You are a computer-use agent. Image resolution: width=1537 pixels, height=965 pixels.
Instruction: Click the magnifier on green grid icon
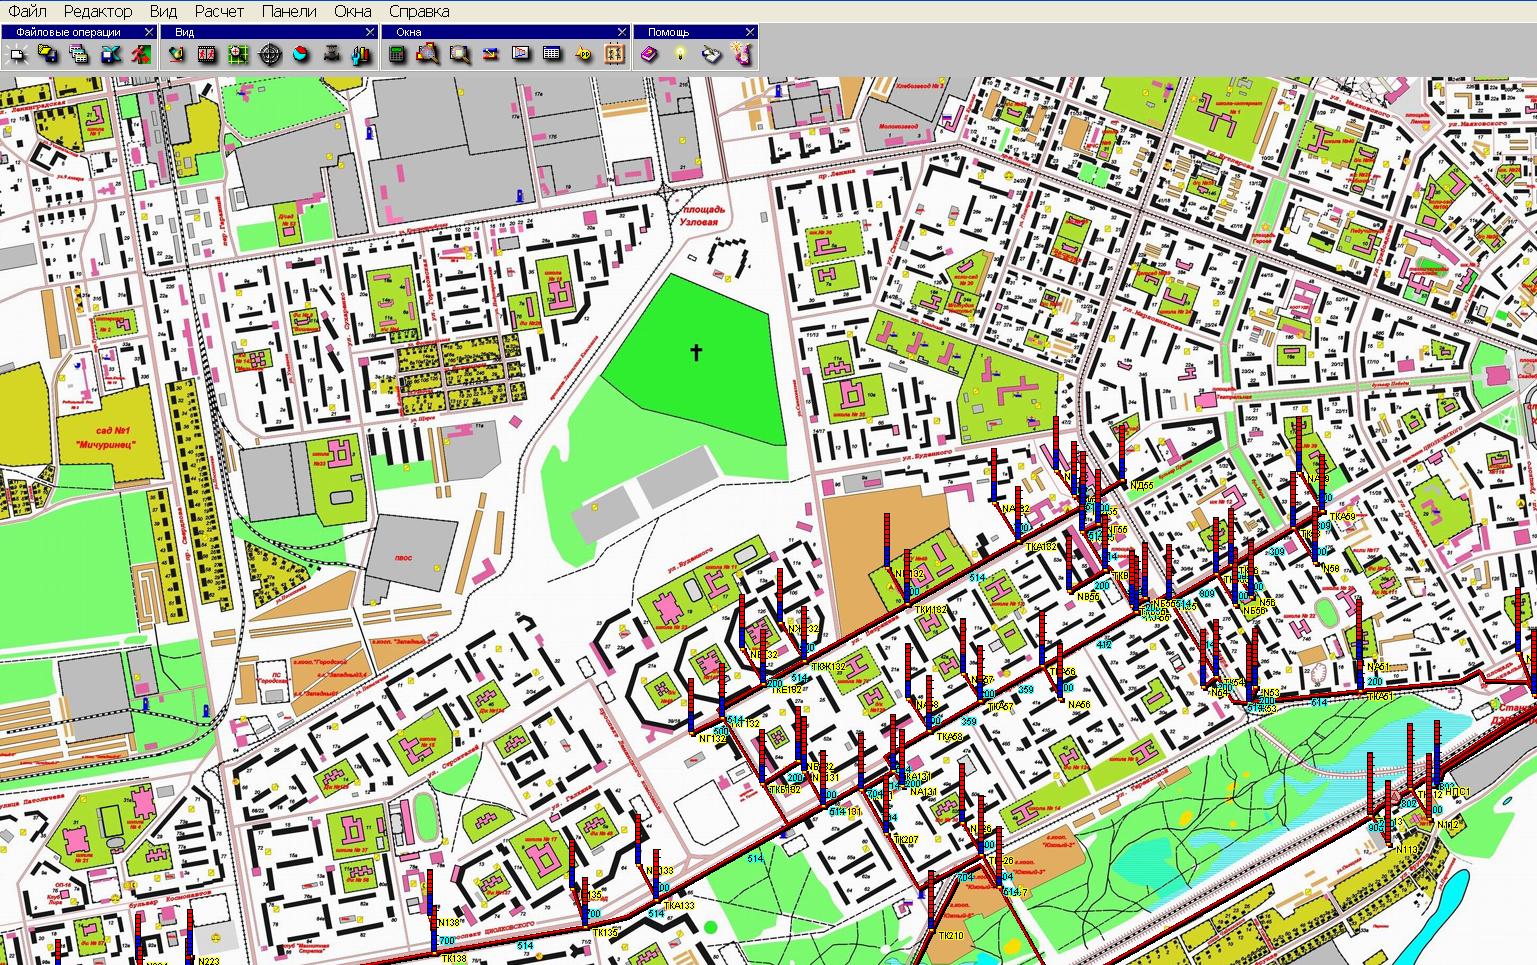coord(238,54)
